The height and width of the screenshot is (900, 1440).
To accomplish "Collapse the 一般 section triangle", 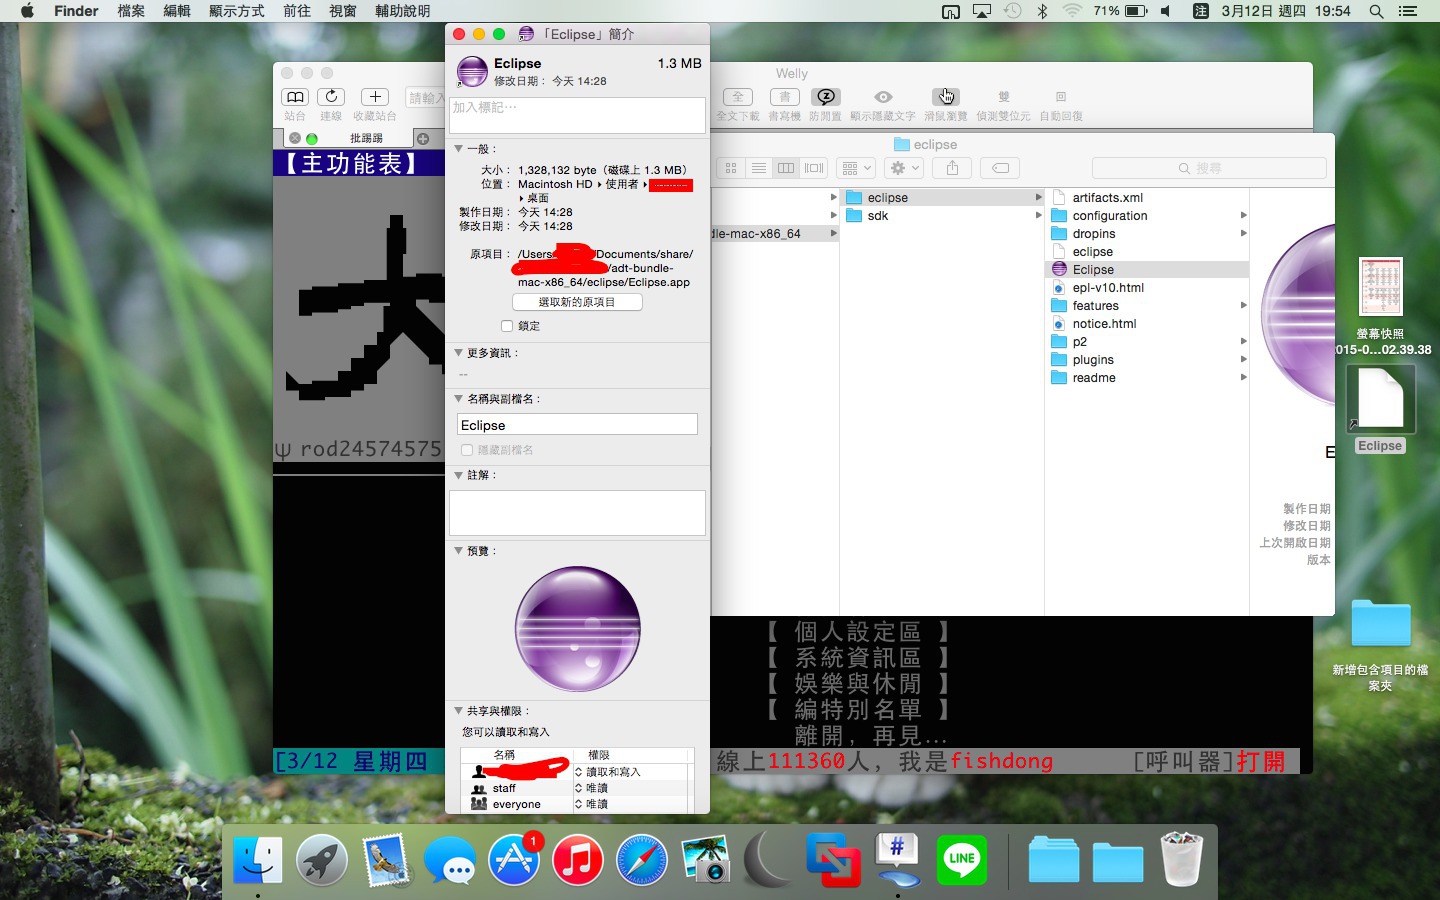I will (x=459, y=149).
